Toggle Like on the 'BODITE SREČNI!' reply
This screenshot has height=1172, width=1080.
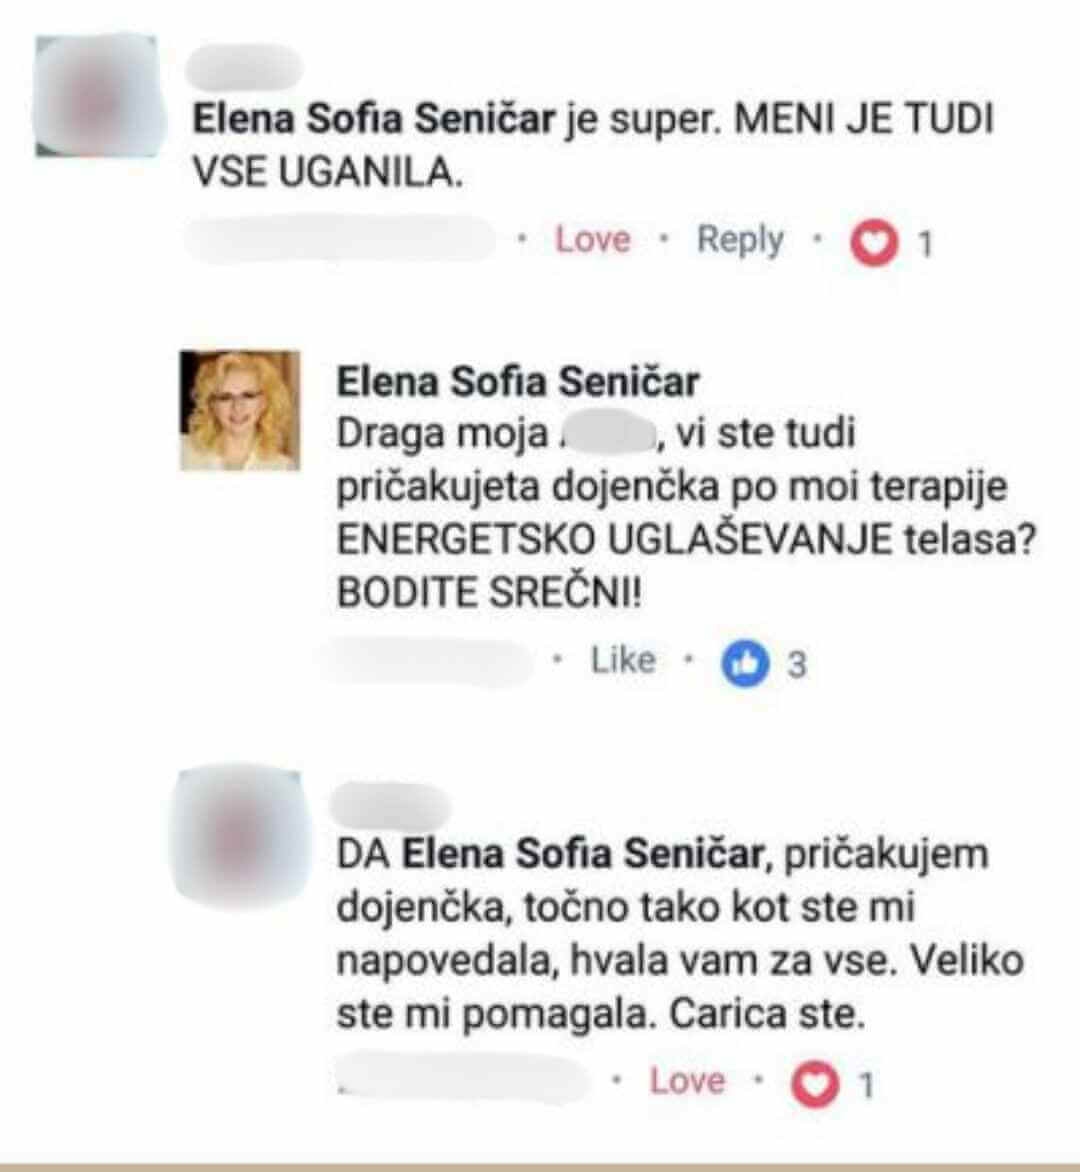623,660
